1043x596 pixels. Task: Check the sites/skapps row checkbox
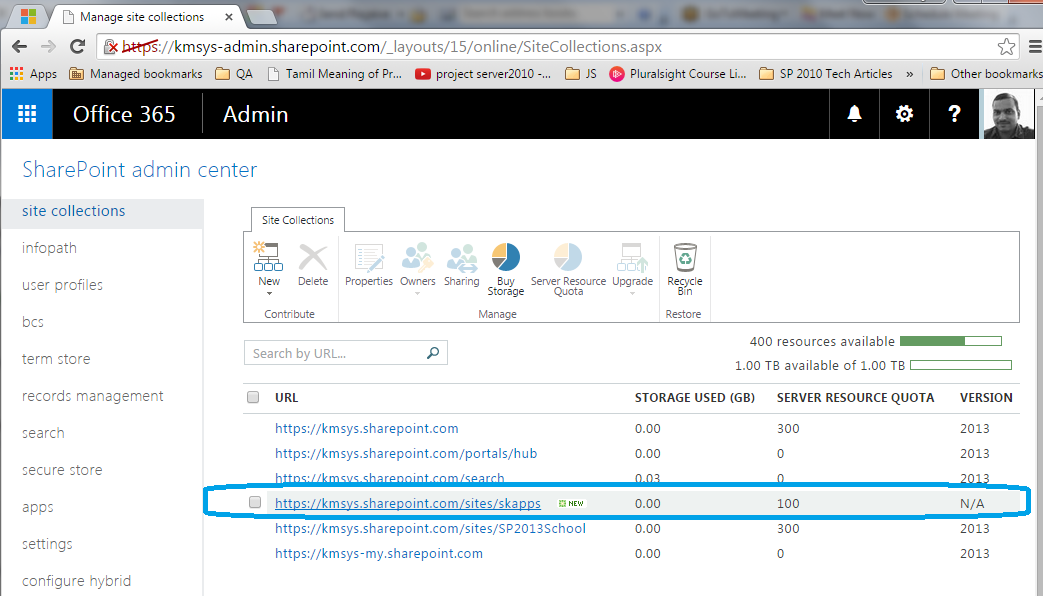tap(255, 502)
